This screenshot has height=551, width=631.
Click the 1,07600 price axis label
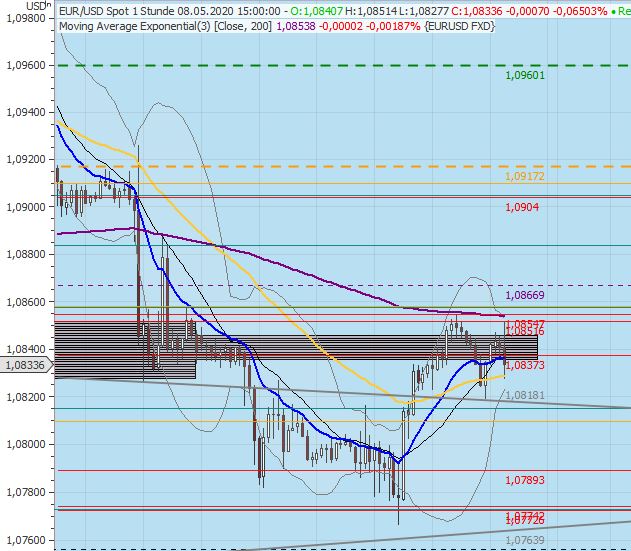click(x=26, y=540)
